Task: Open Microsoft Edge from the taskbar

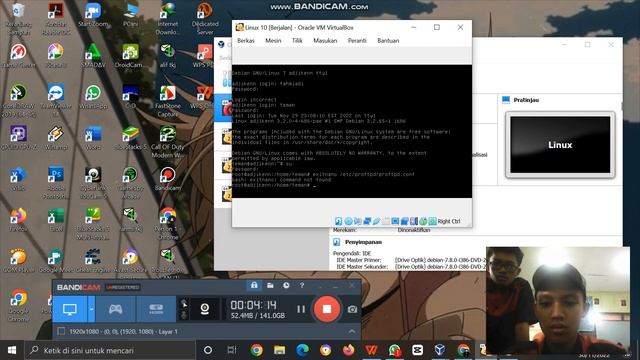Action: (302, 350)
